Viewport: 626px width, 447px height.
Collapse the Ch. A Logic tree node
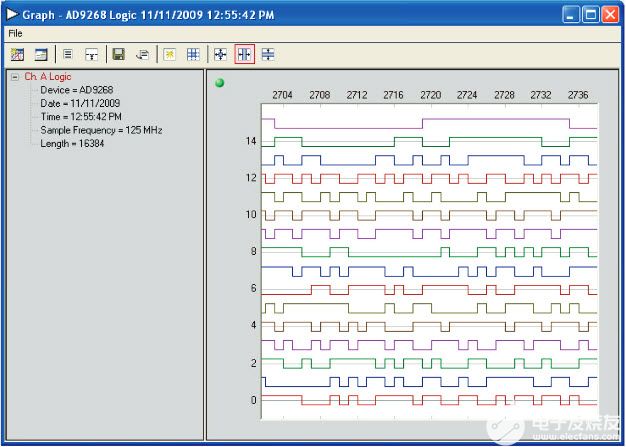click(x=15, y=77)
